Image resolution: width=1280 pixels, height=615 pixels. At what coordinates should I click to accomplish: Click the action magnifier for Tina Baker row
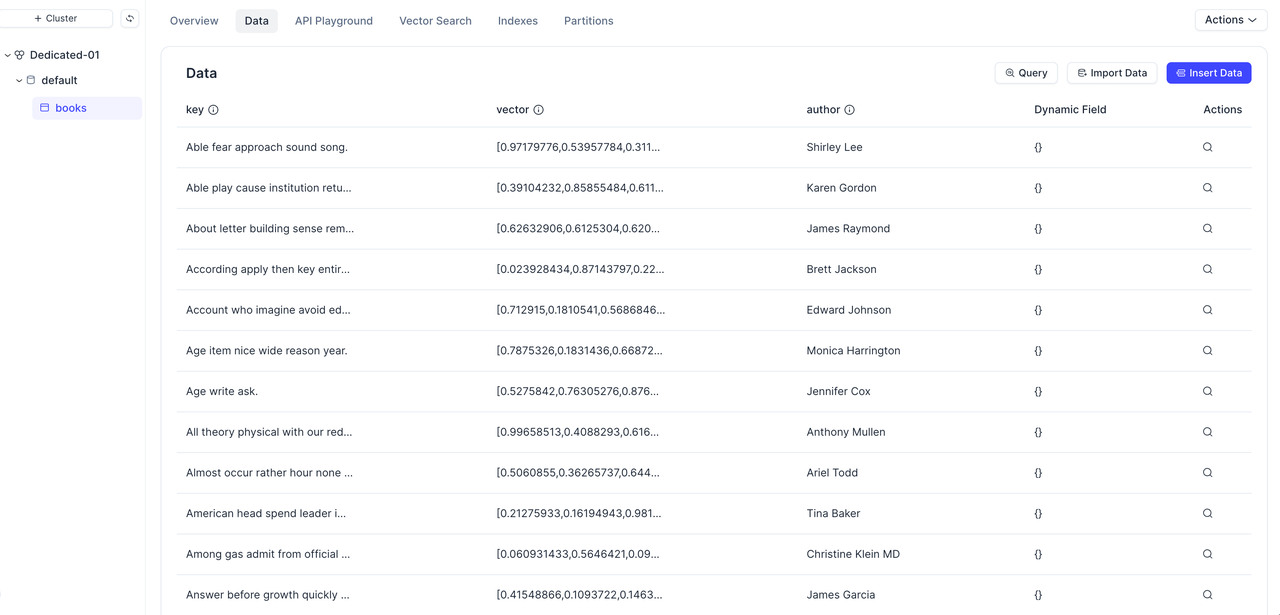1207,513
